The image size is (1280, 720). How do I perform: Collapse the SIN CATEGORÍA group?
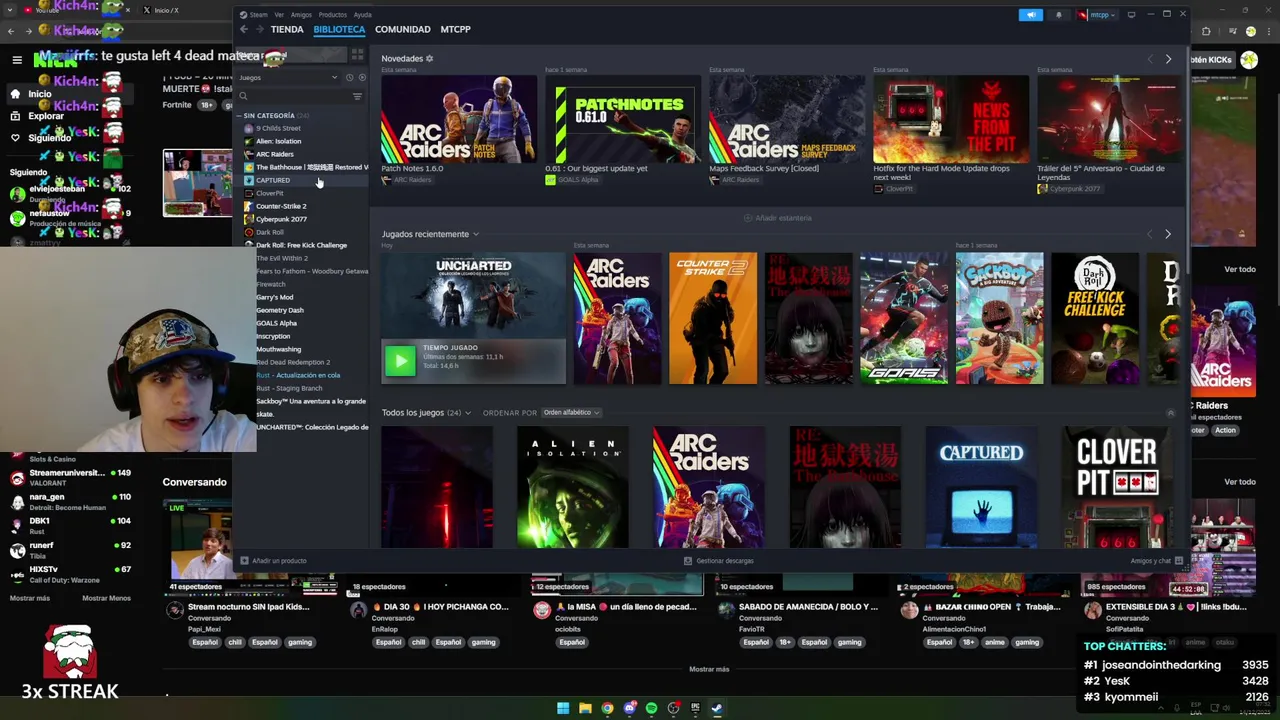point(239,116)
